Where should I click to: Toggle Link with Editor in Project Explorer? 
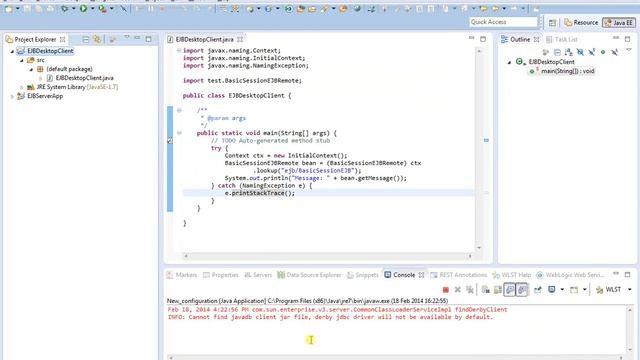click(97, 40)
